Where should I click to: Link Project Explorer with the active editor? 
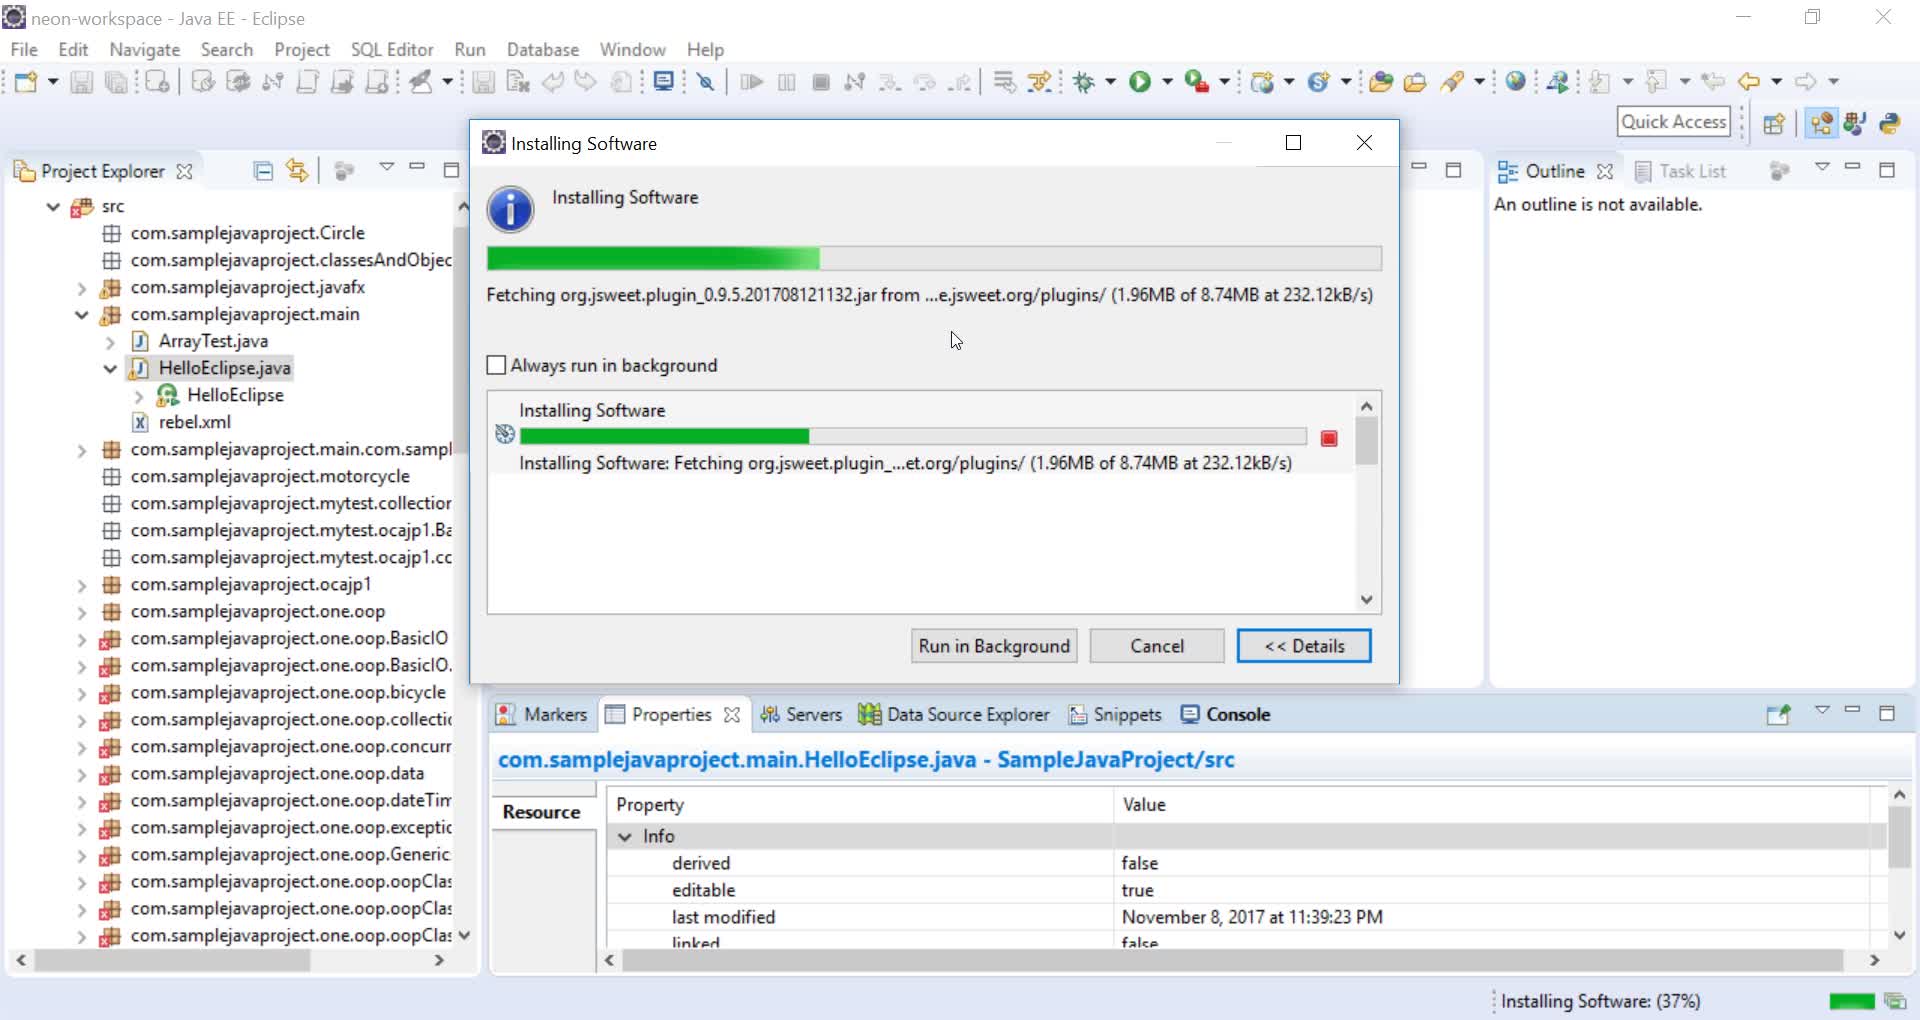click(297, 171)
